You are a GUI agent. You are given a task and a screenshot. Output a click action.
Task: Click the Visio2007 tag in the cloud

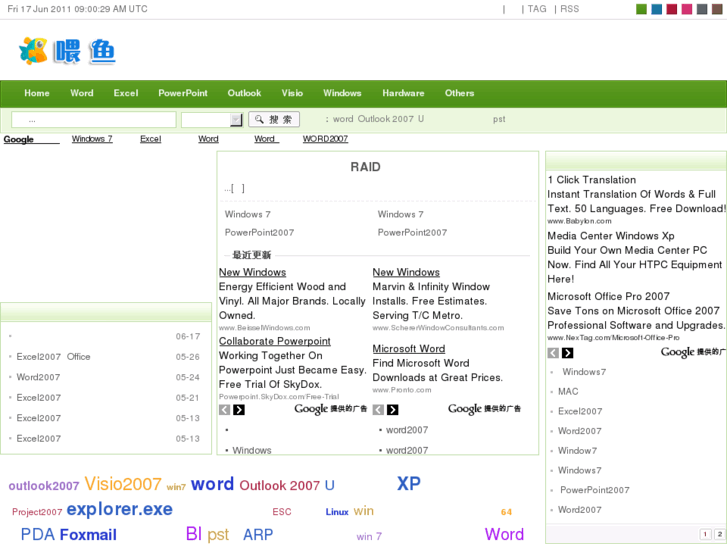123,484
